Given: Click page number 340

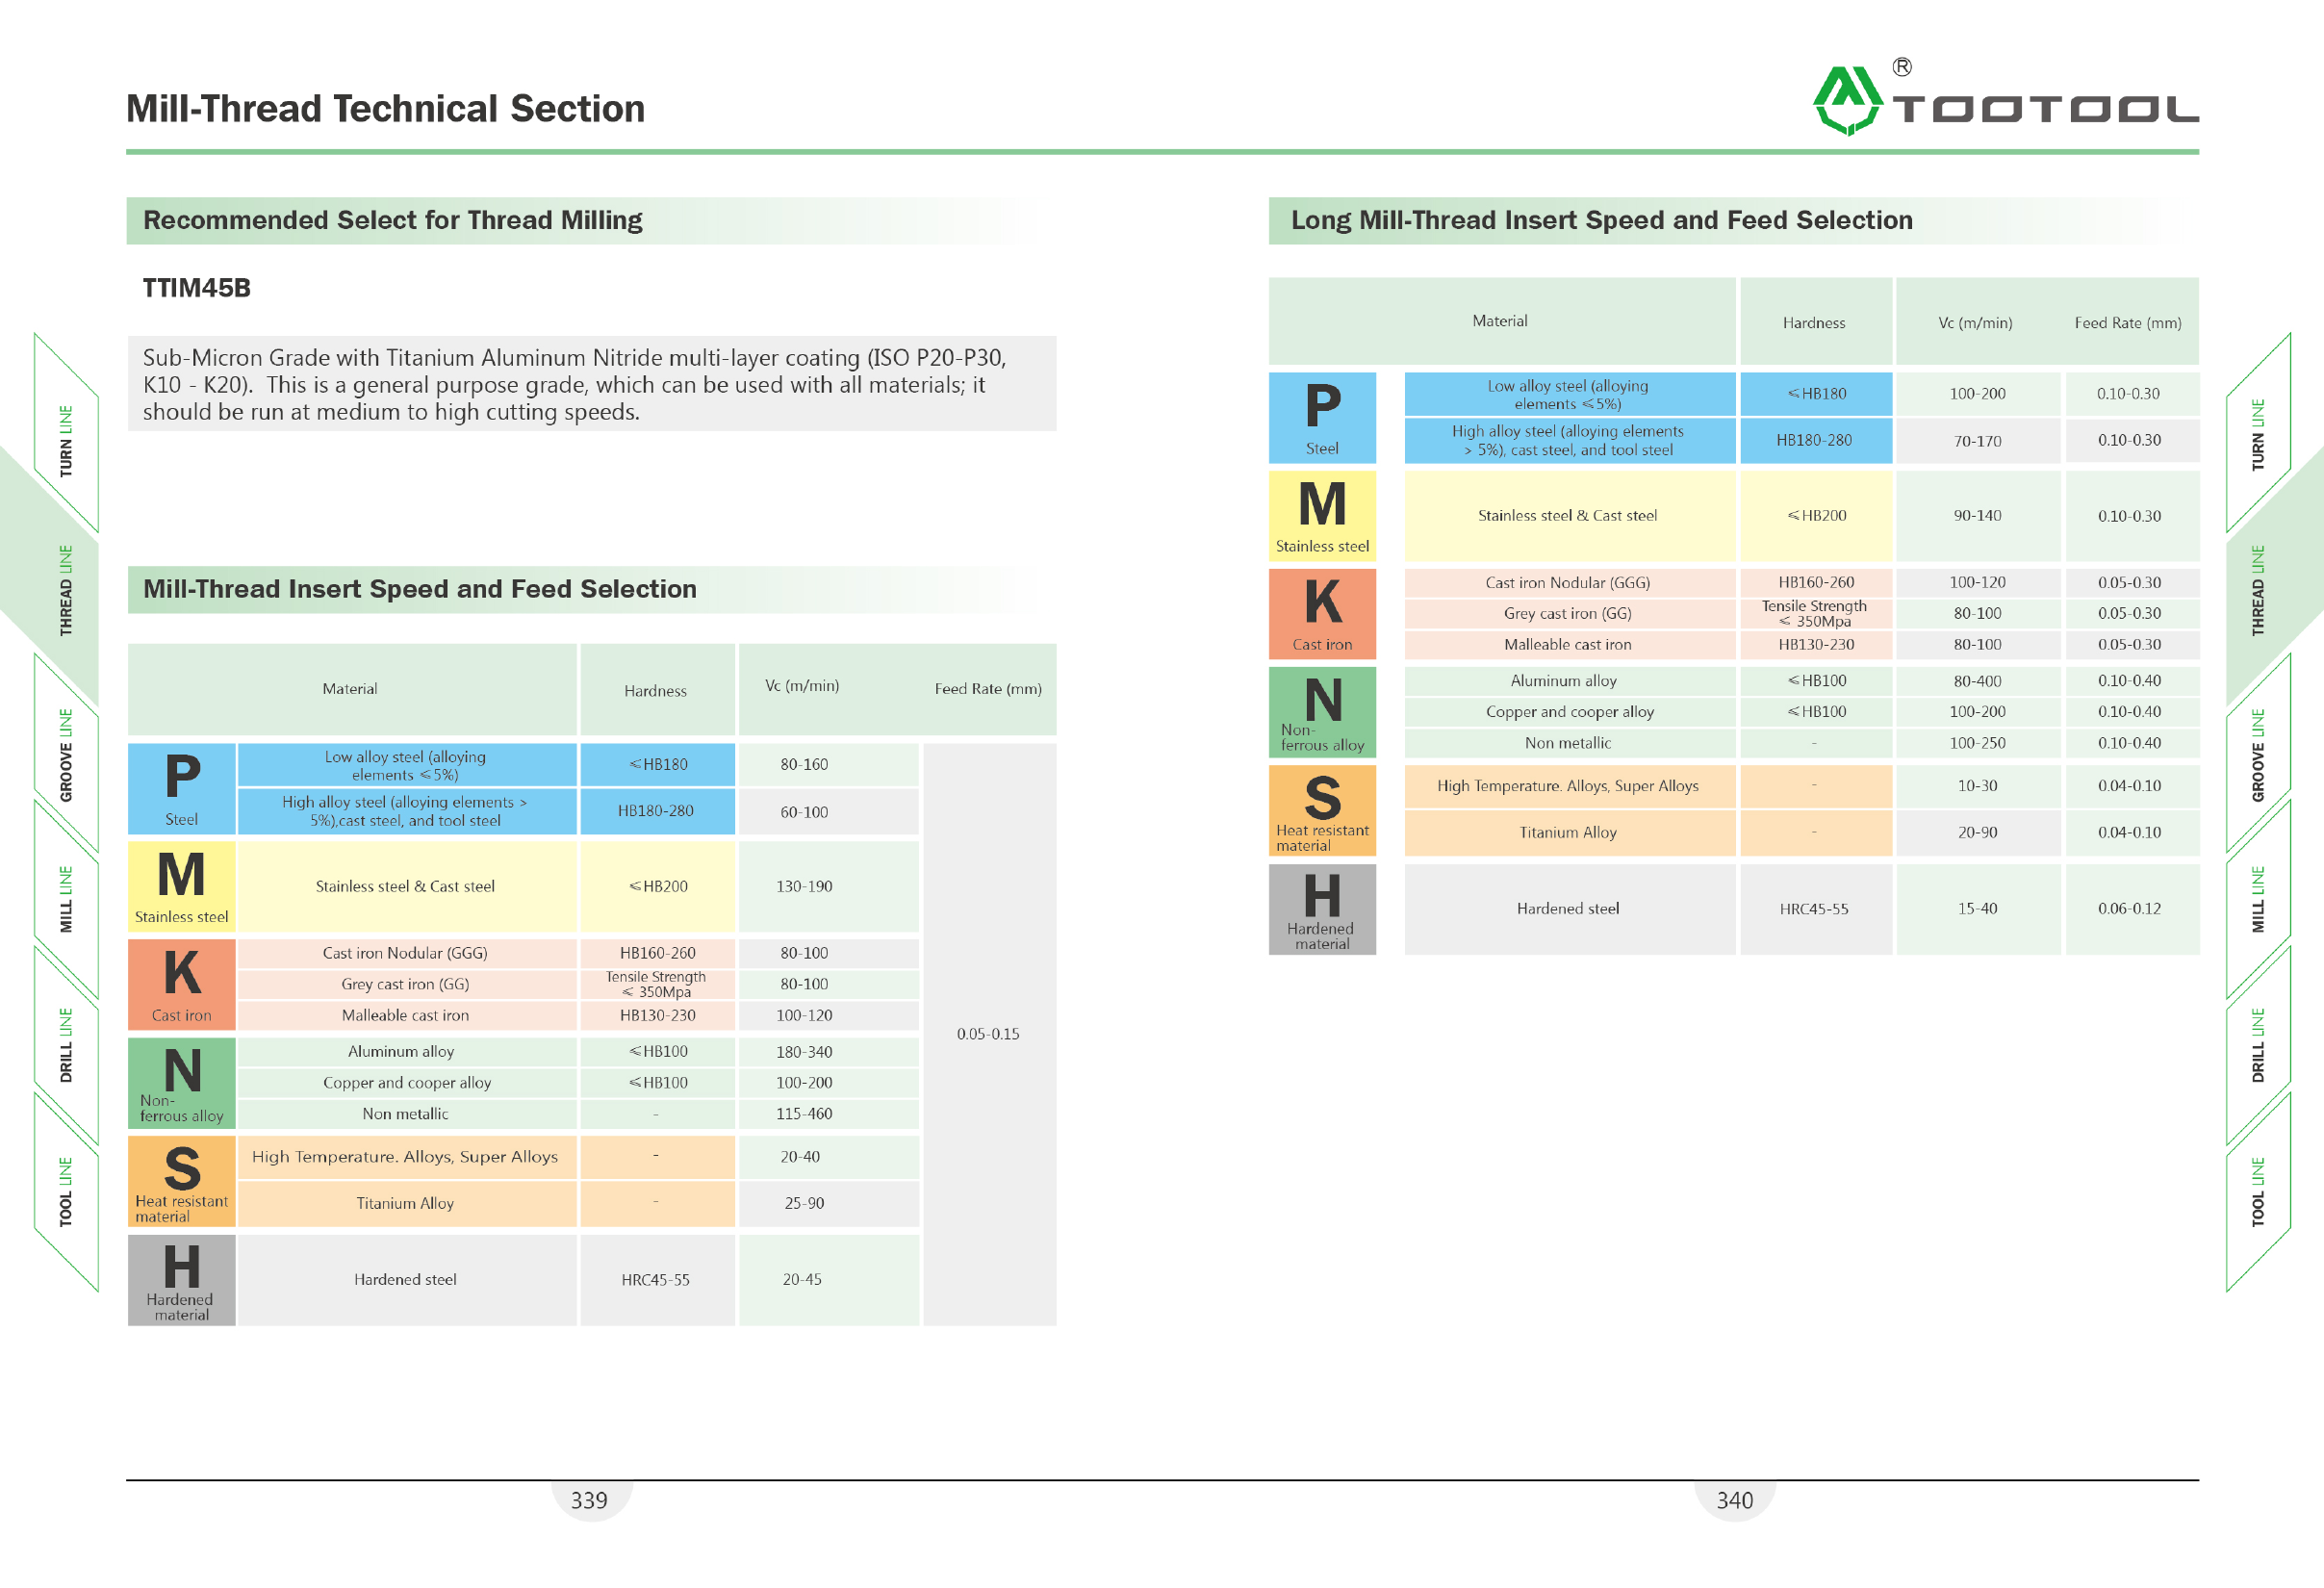Looking at the screenshot, I should pyautogui.click(x=1735, y=1500).
